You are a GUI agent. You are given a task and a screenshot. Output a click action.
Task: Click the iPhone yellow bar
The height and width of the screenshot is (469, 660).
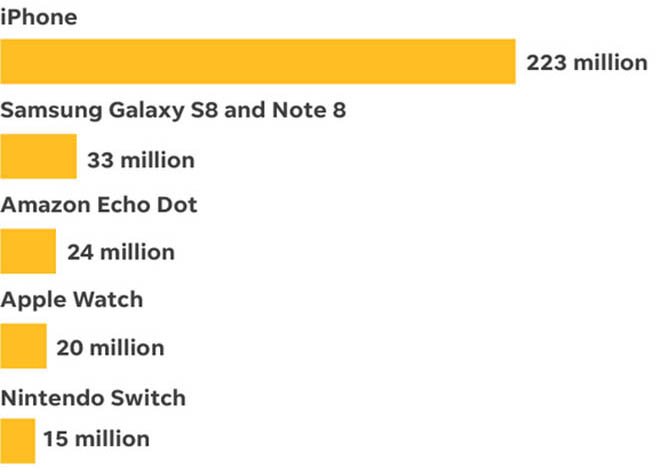pos(258,61)
